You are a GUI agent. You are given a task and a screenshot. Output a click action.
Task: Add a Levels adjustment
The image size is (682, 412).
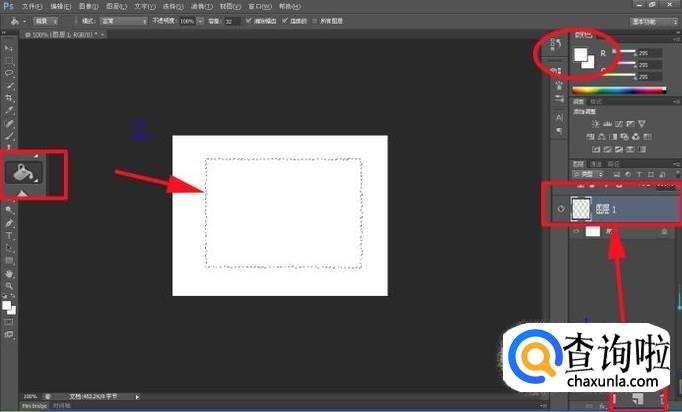click(x=607, y=124)
